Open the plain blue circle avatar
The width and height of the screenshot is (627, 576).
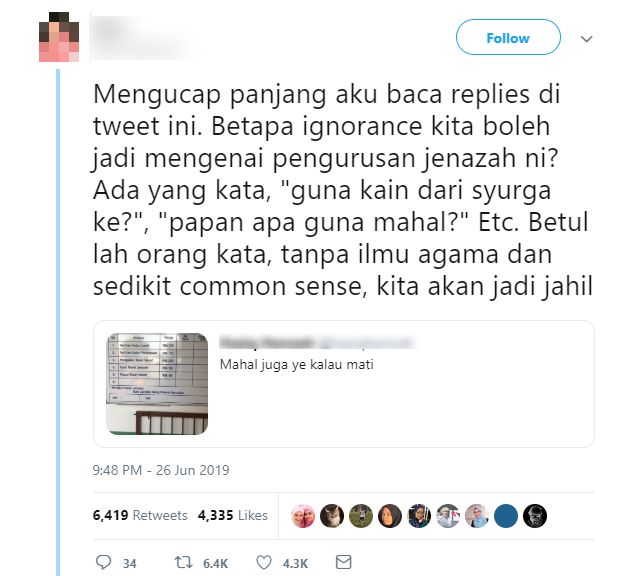pos(506,516)
